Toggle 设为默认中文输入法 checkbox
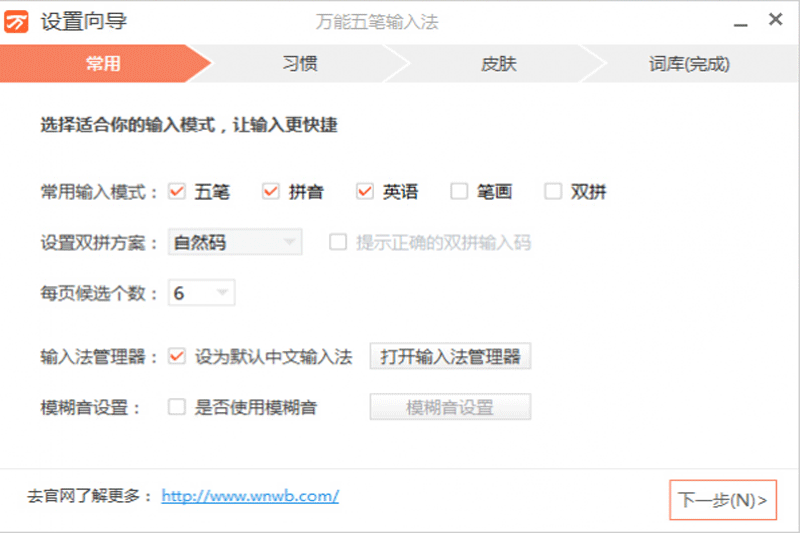 pos(177,356)
